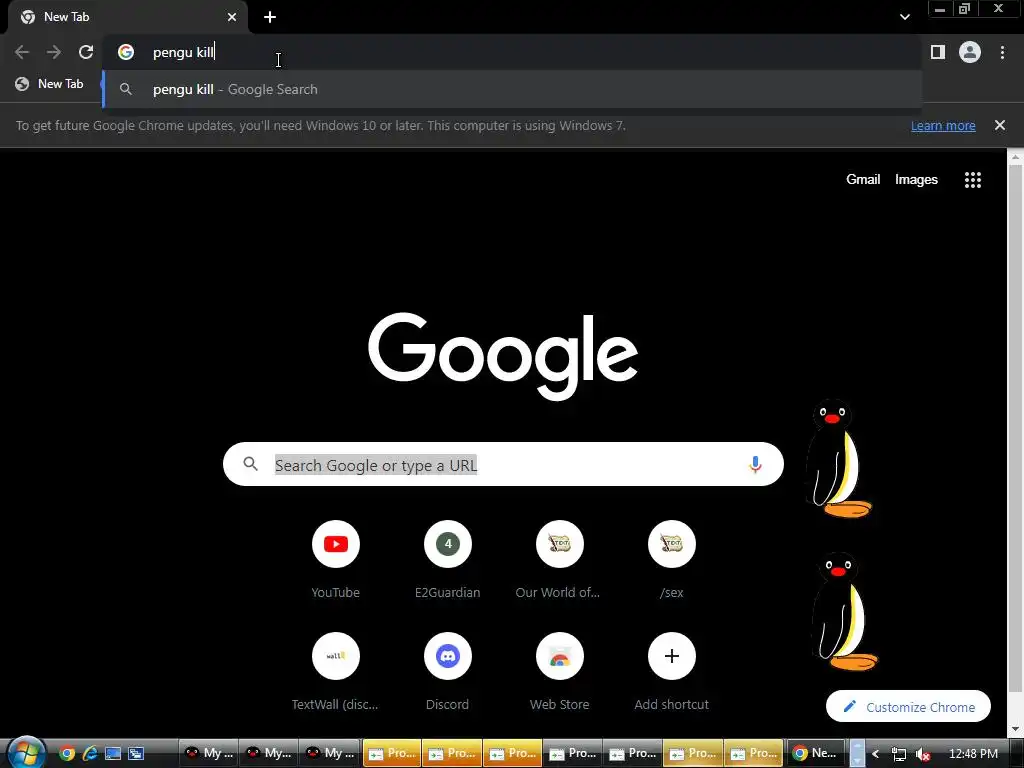Click the page scrollbar down arrow
Image resolution: width=1024 pixels, height=768 pixels.
click(x=1016, y=729)
